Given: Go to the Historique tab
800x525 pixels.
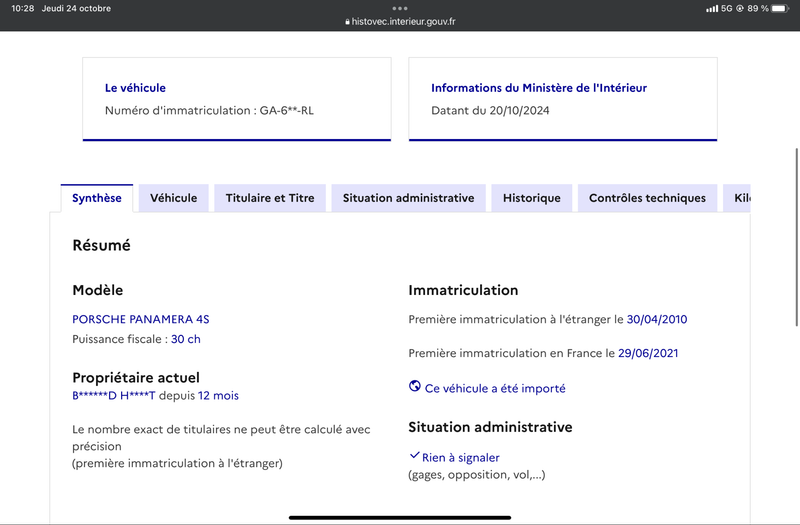Looking at the screenshot, I should [x=532, y=198].
